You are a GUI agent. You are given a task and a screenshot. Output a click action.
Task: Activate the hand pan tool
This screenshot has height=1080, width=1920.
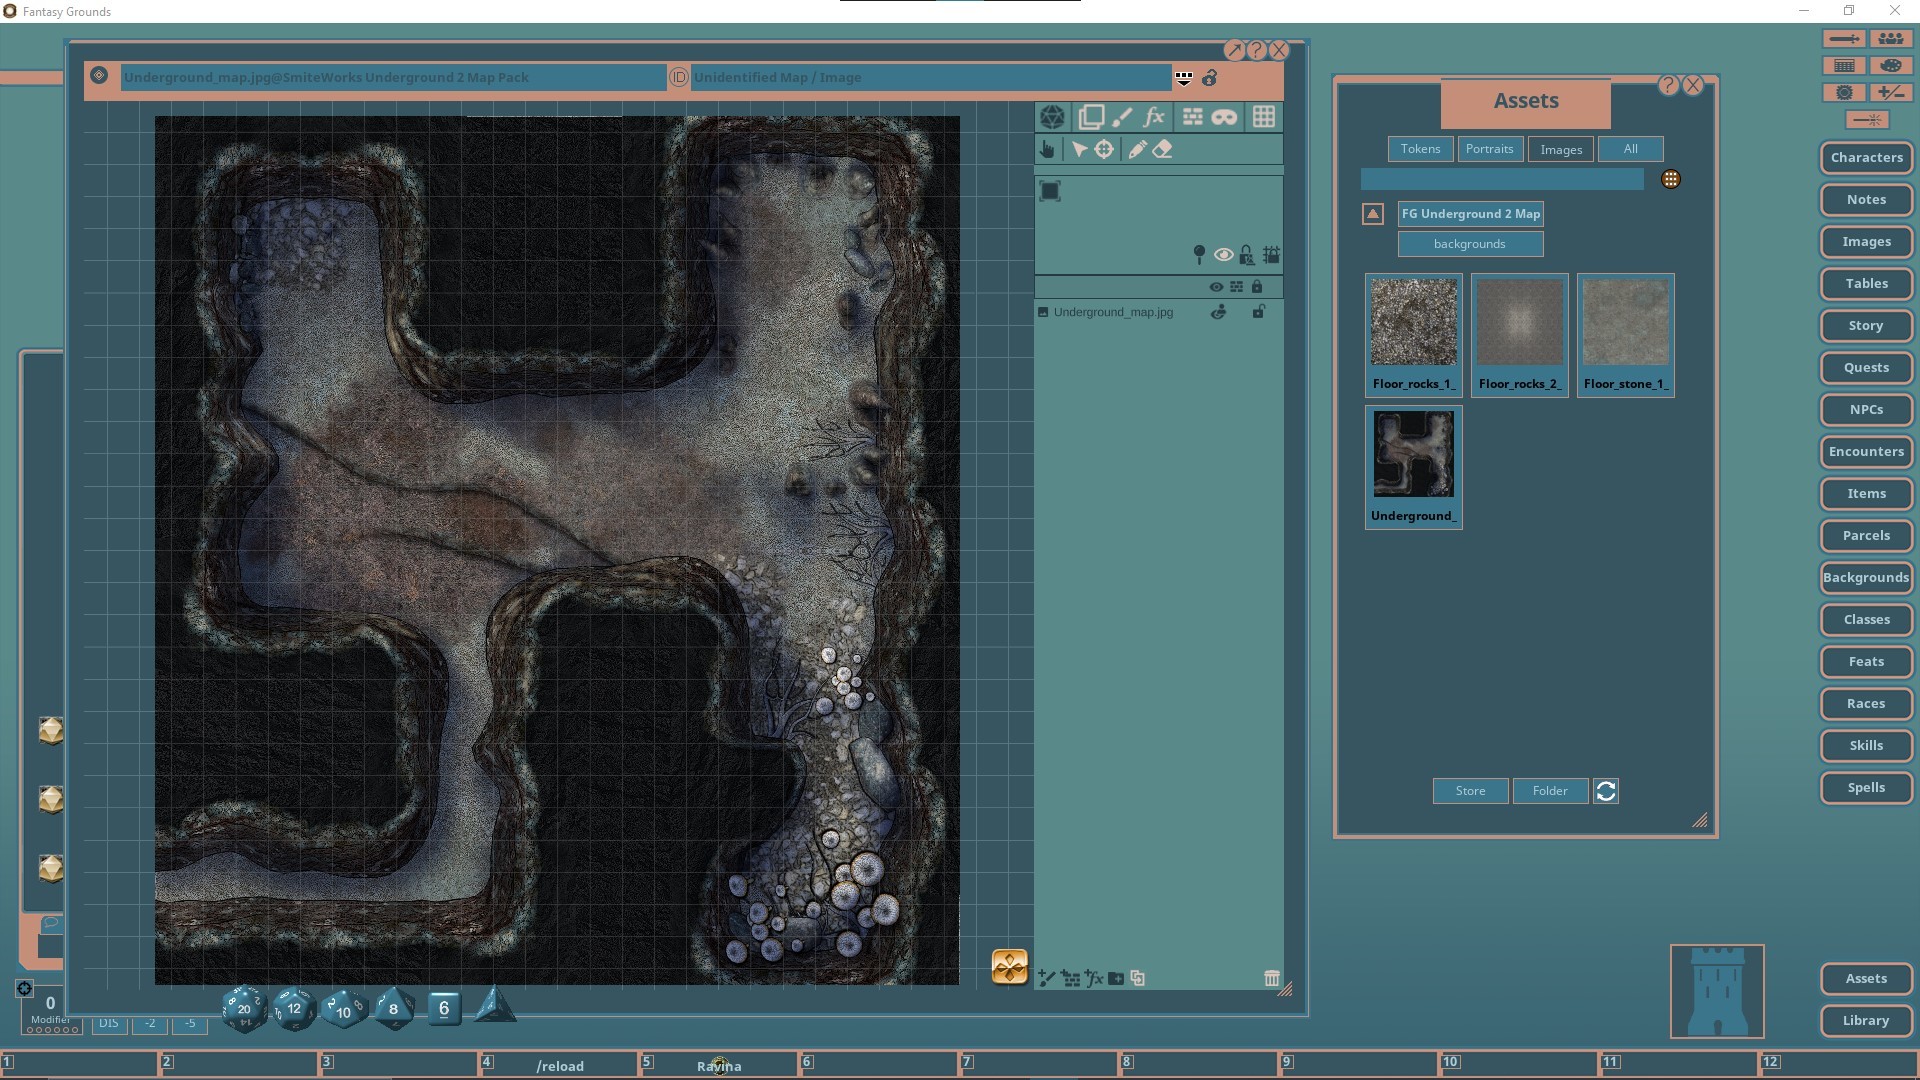pos(1047,149)
